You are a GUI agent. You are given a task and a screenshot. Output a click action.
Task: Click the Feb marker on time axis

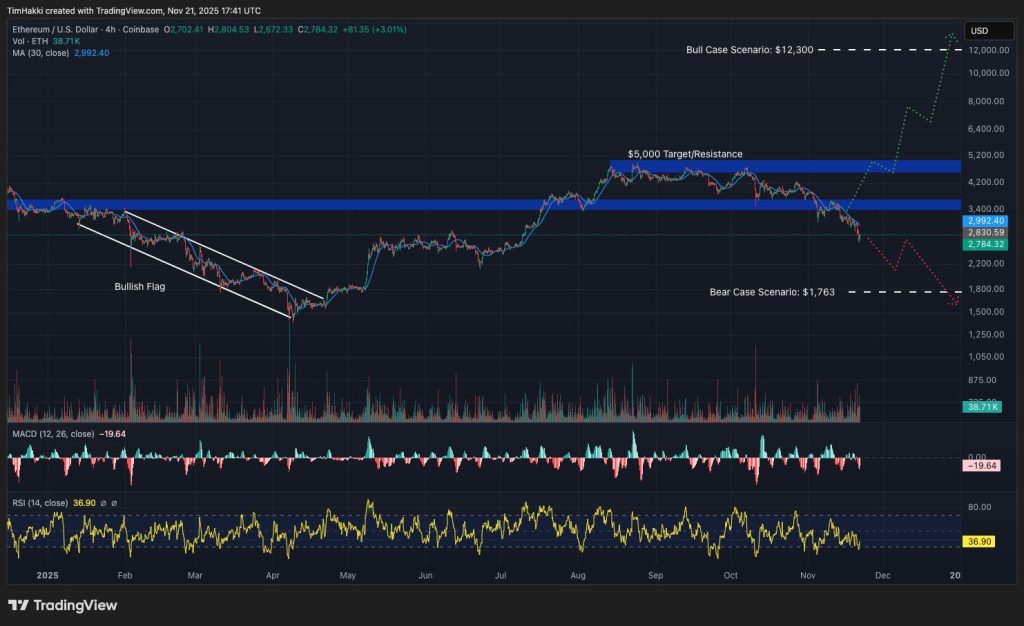(125, 576)
